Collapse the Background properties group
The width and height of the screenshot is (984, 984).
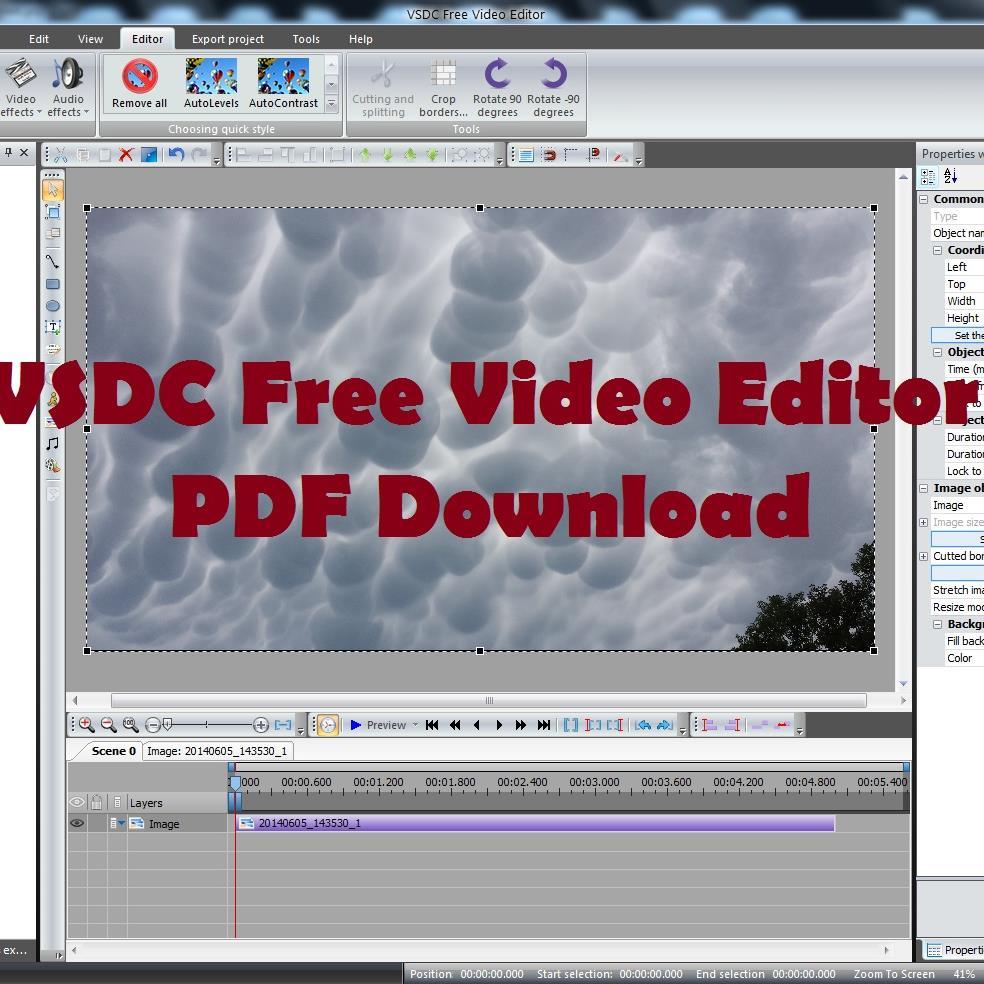938,624
